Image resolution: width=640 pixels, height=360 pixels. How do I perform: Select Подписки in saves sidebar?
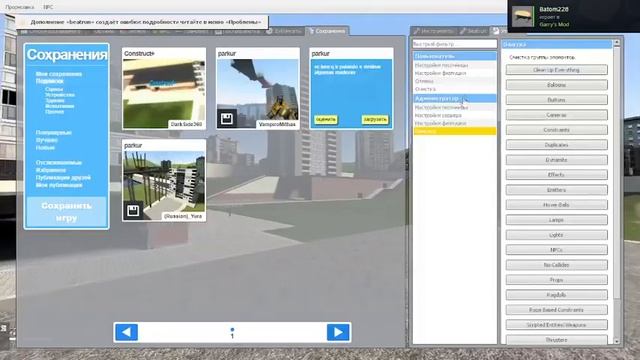click(x=49, y=81)
